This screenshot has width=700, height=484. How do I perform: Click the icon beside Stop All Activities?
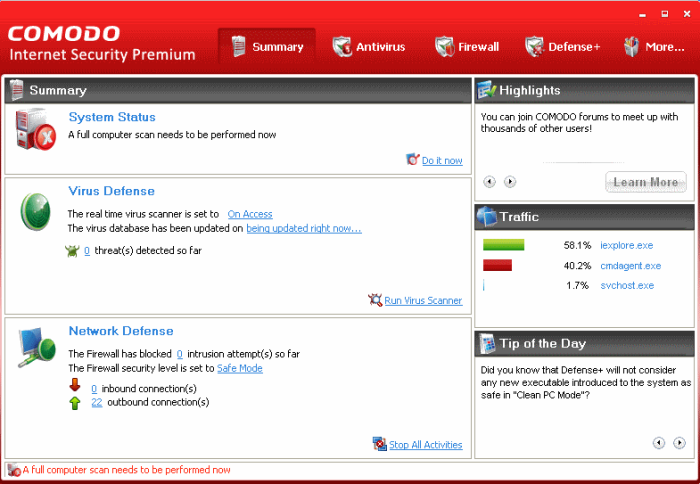(379, 444)
